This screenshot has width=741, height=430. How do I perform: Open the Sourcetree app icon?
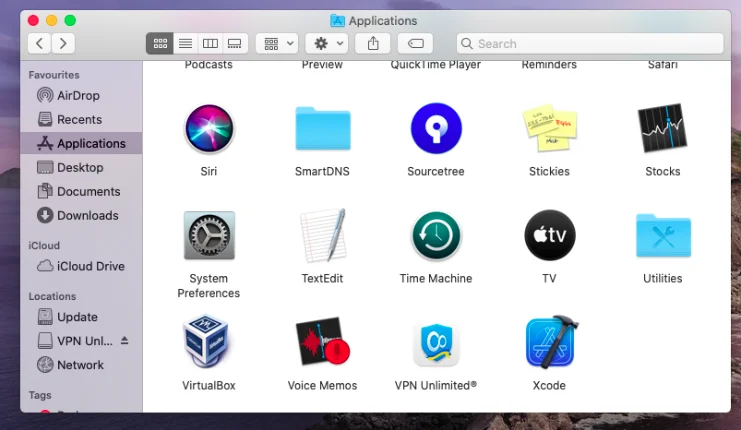pyautogui.click(x=436, y=129)
